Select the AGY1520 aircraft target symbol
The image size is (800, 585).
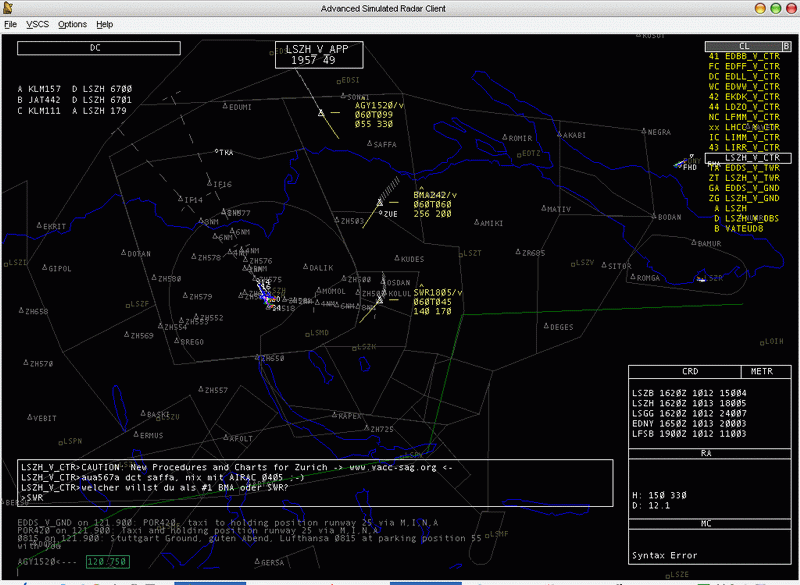coord(321,112)
